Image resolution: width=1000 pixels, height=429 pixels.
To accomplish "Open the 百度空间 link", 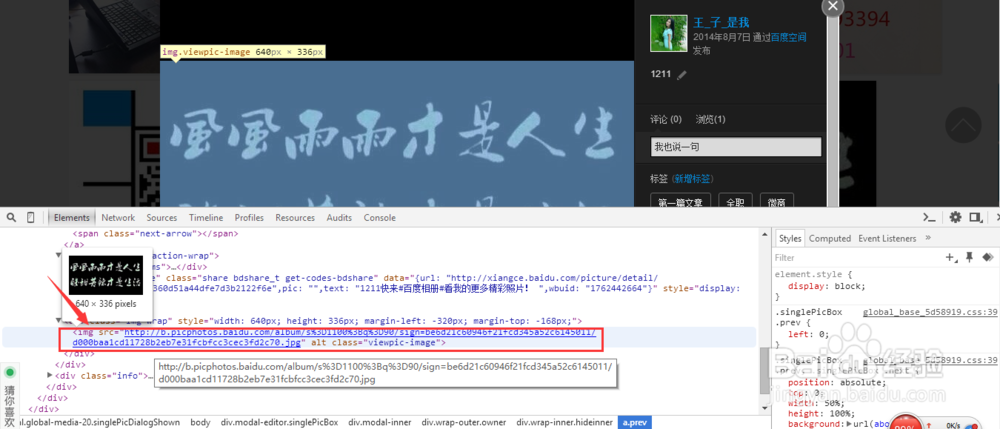I will 789,38.
